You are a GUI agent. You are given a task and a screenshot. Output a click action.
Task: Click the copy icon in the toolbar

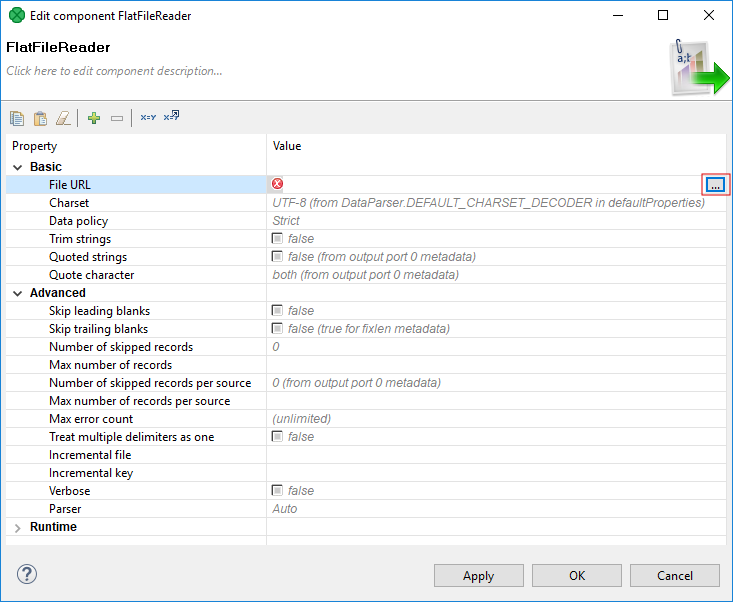tap(17, 118)
